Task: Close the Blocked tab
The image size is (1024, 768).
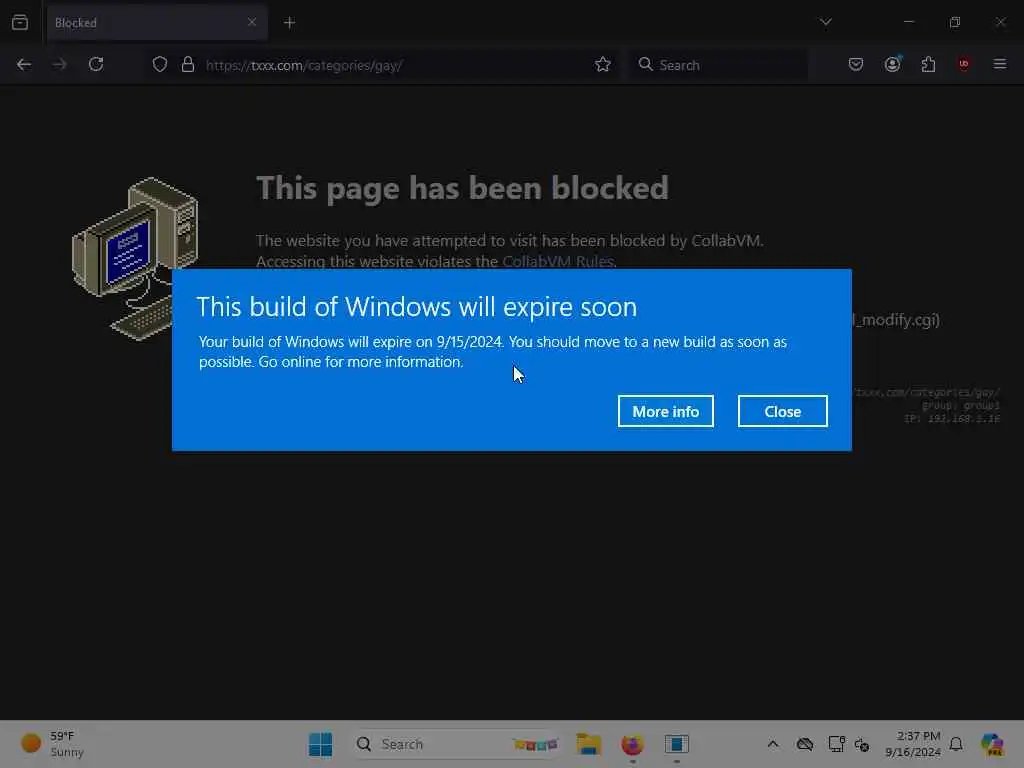Action: pyautogui.click(x=252, y=22)
